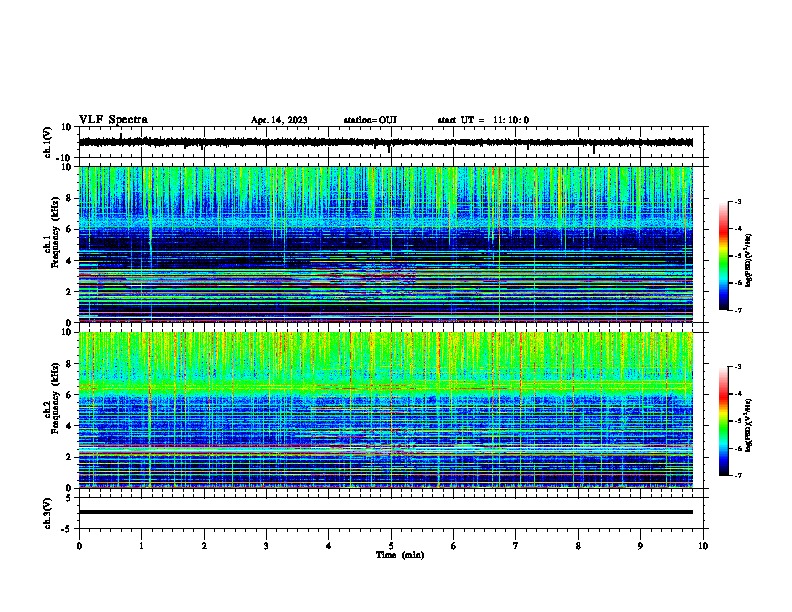Select the date label "Apr. 14, 2023"
The width and height of the screenshot is (792, 612).
[x=279, y=120]
